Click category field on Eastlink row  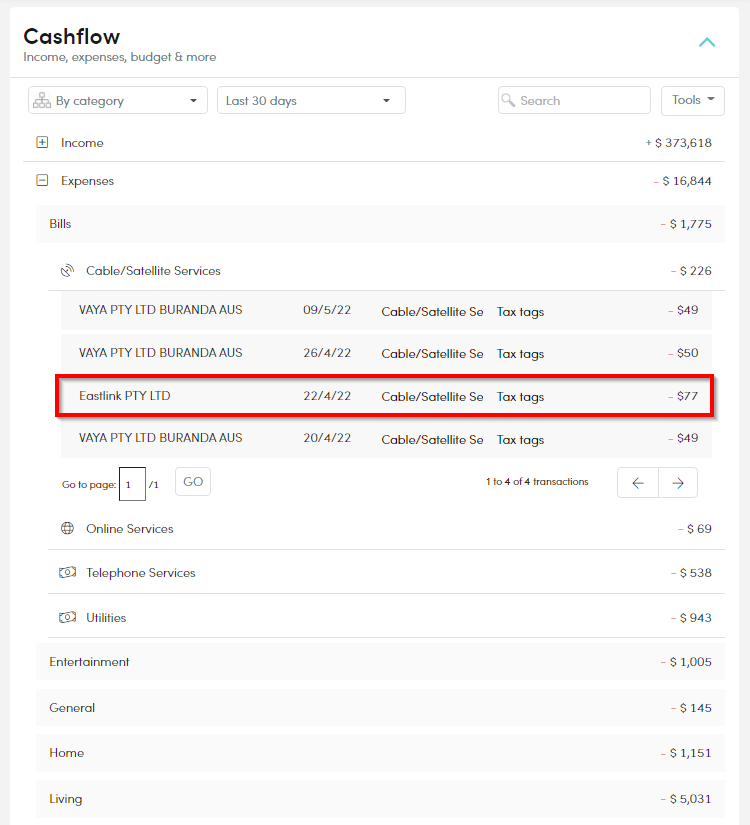[432, 397]
